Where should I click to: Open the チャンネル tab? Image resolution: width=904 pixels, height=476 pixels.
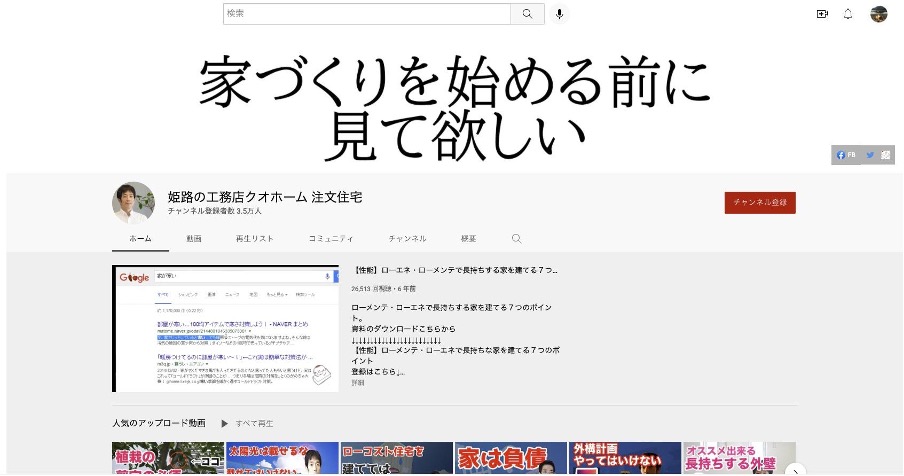[x=407, y=239]
